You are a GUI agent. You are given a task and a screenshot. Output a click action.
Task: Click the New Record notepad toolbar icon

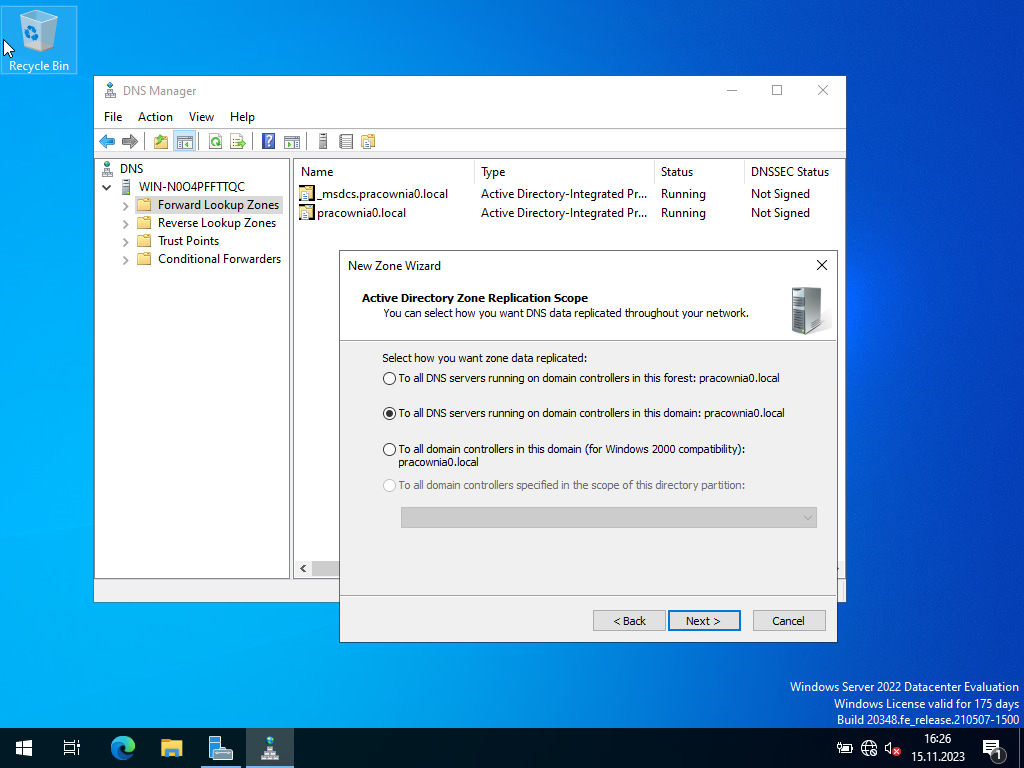(x=346, y=141)
